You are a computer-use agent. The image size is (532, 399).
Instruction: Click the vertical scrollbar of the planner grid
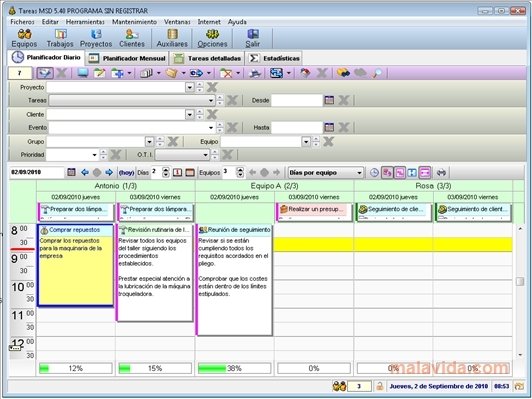click(x=520, y=292)
